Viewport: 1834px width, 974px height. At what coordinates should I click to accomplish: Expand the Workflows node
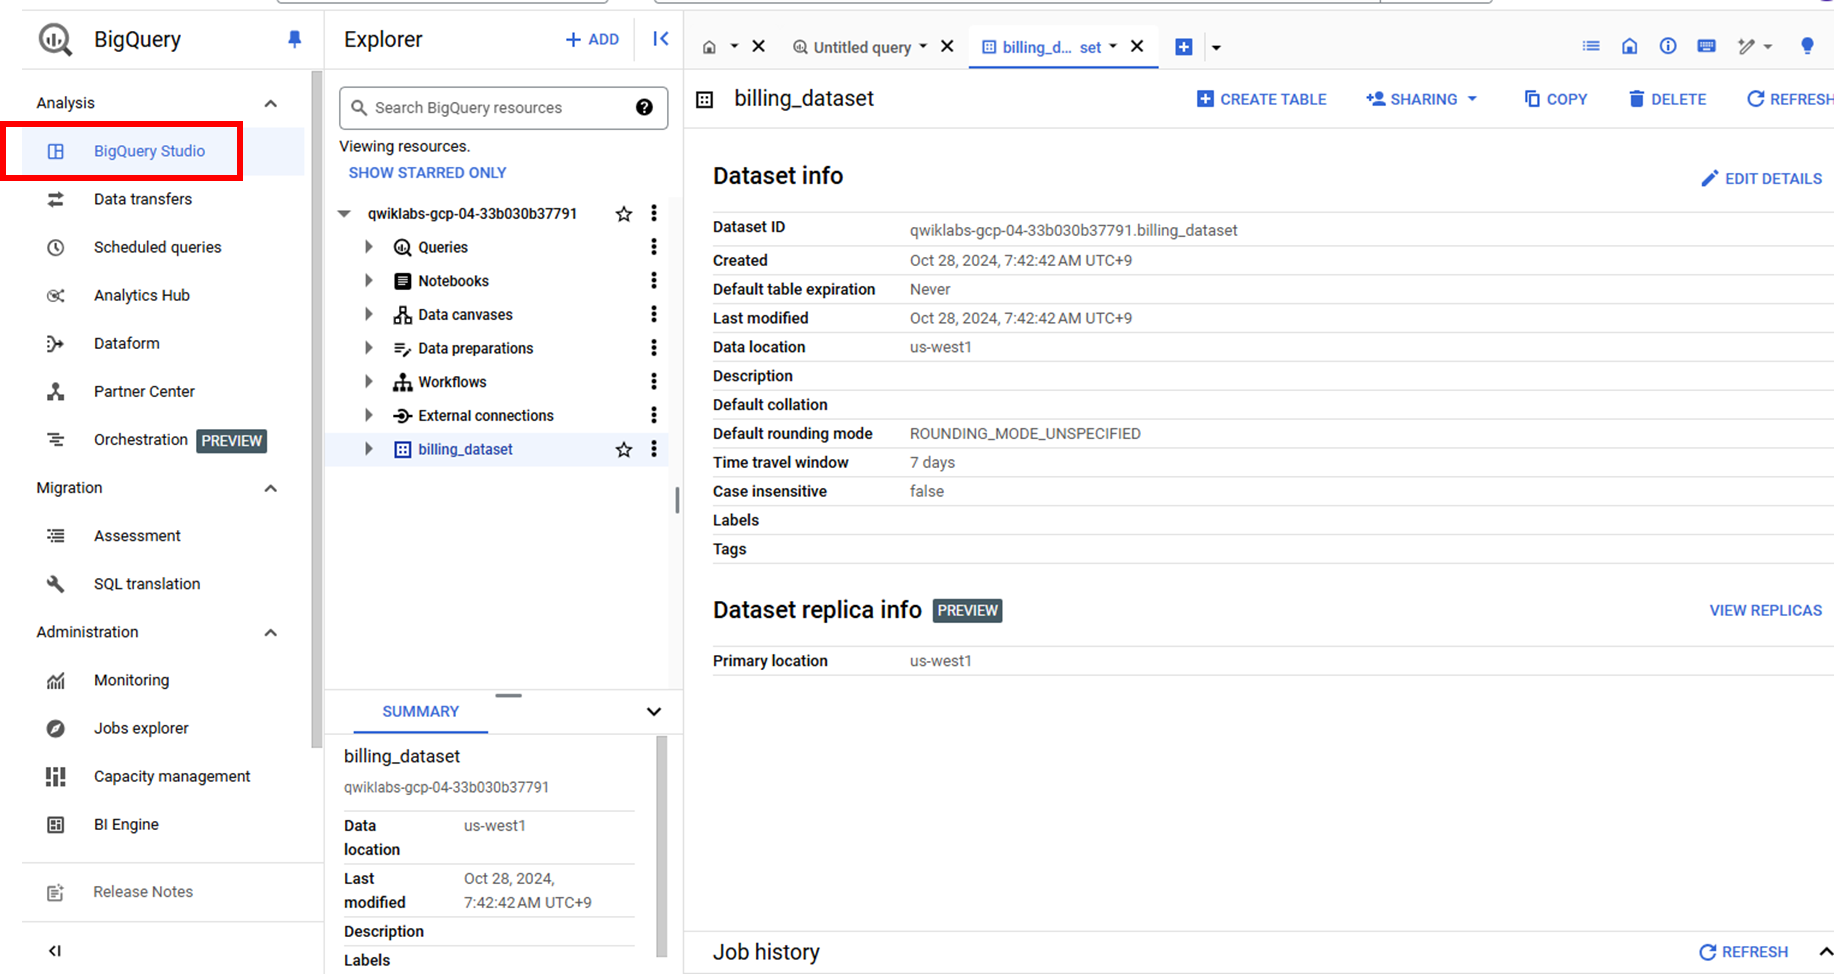coord(369,382)
